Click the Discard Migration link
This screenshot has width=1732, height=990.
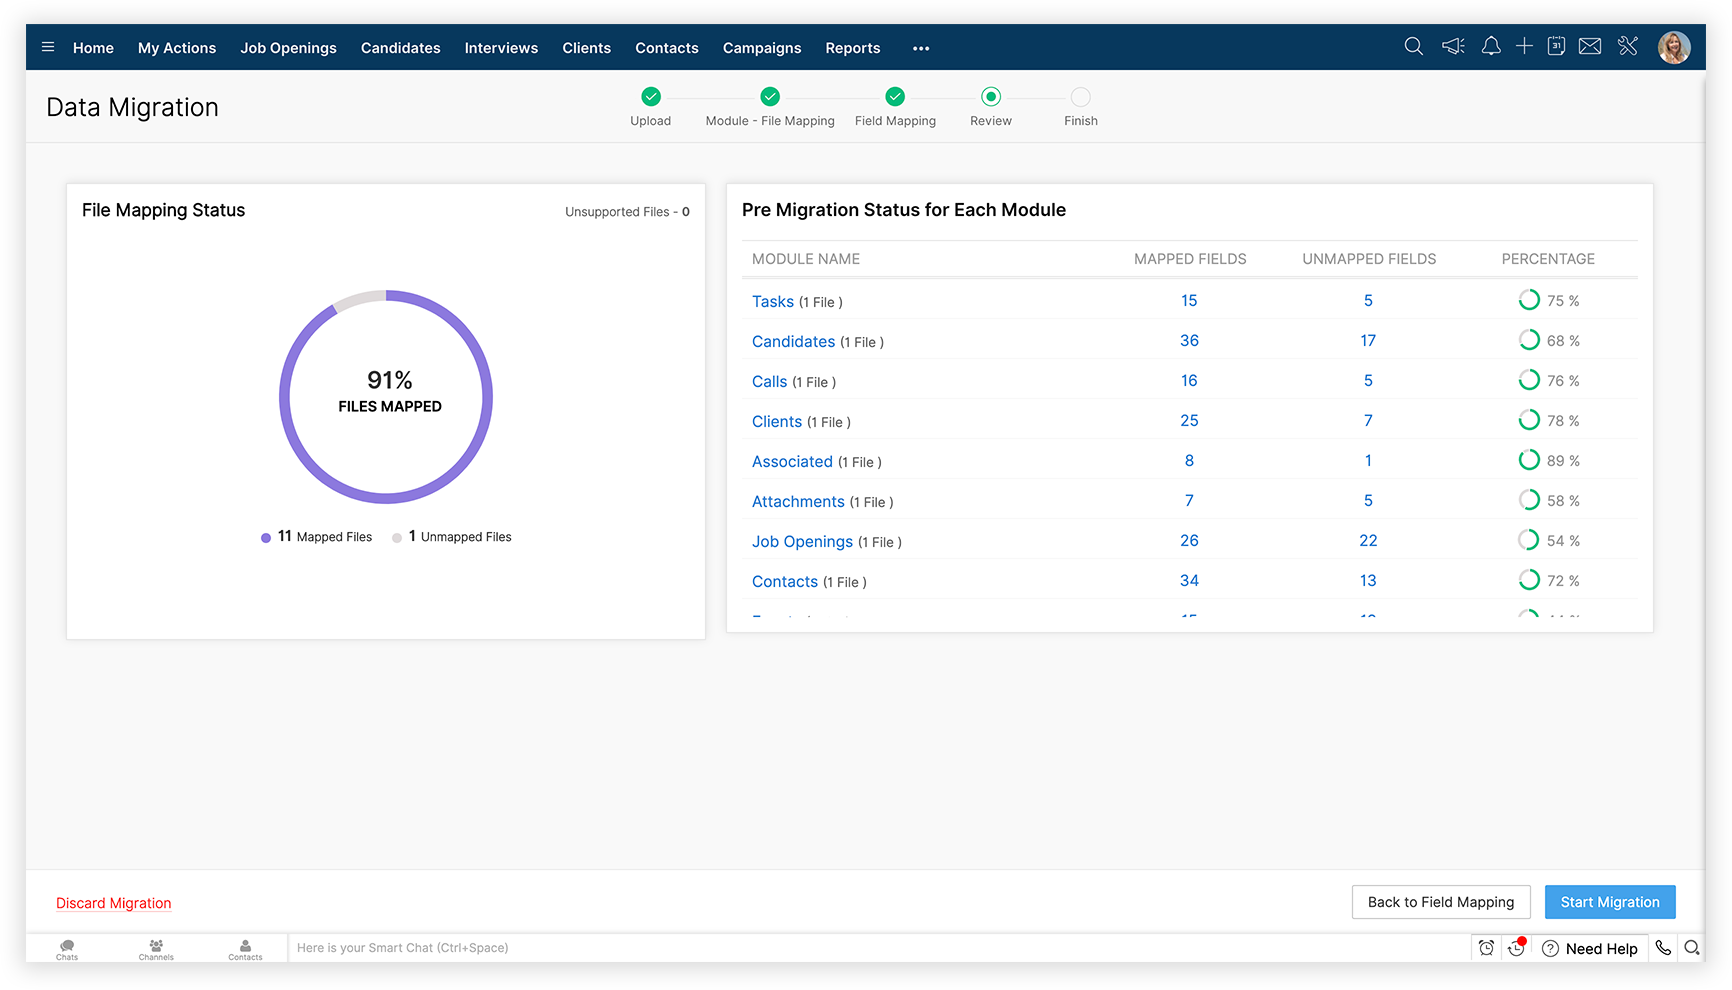tap(114, 903)
